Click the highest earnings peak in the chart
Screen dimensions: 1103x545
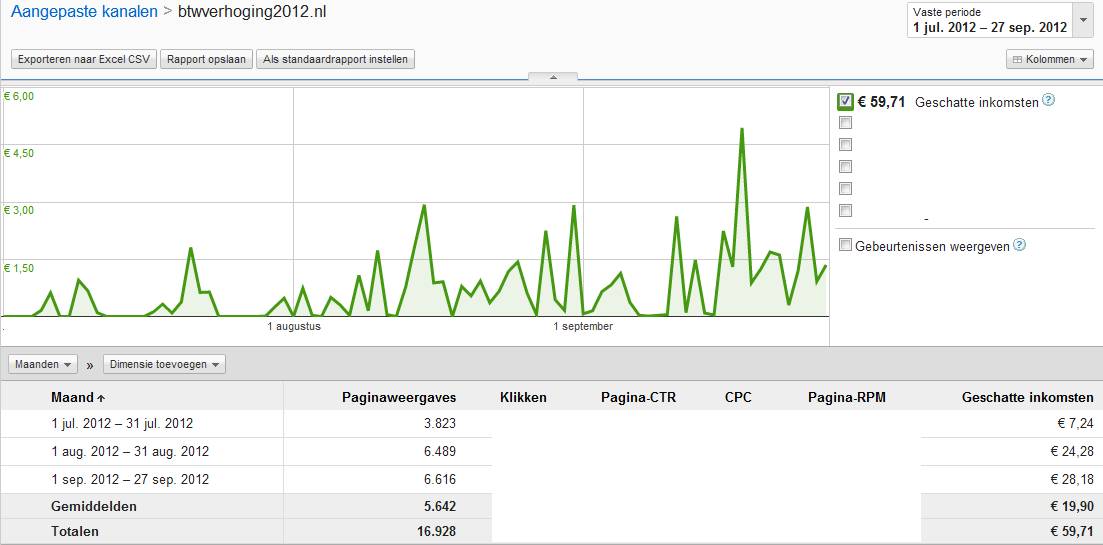pos(741,129)
